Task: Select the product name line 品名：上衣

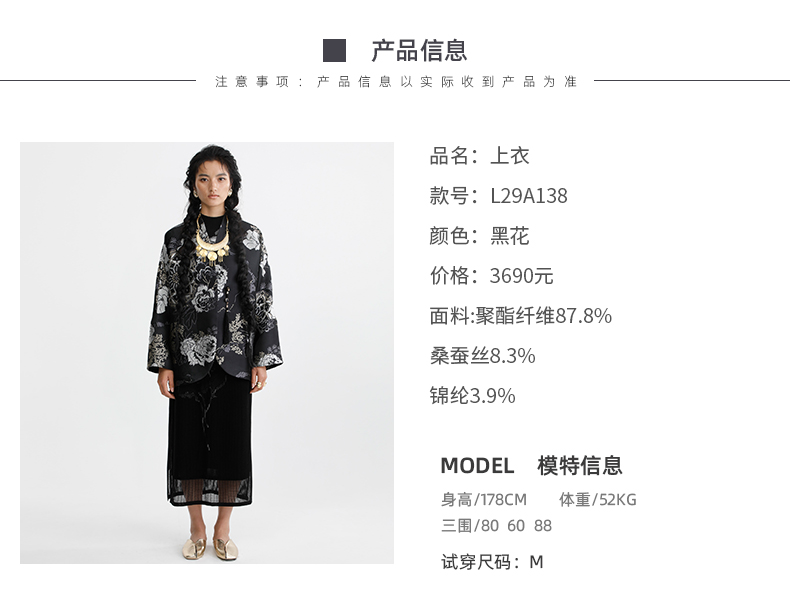Action: (479, 156)
